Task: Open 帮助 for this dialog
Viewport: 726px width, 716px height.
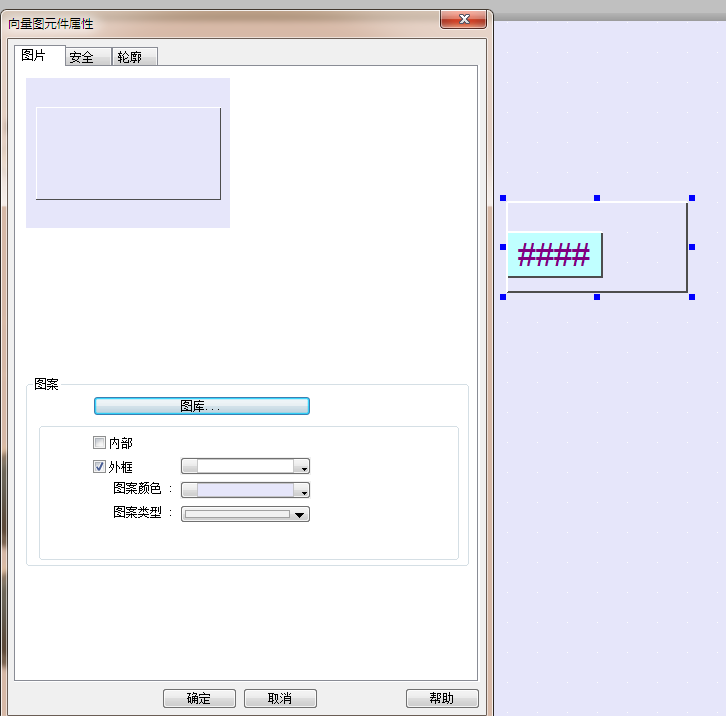Action: (442, 698)
